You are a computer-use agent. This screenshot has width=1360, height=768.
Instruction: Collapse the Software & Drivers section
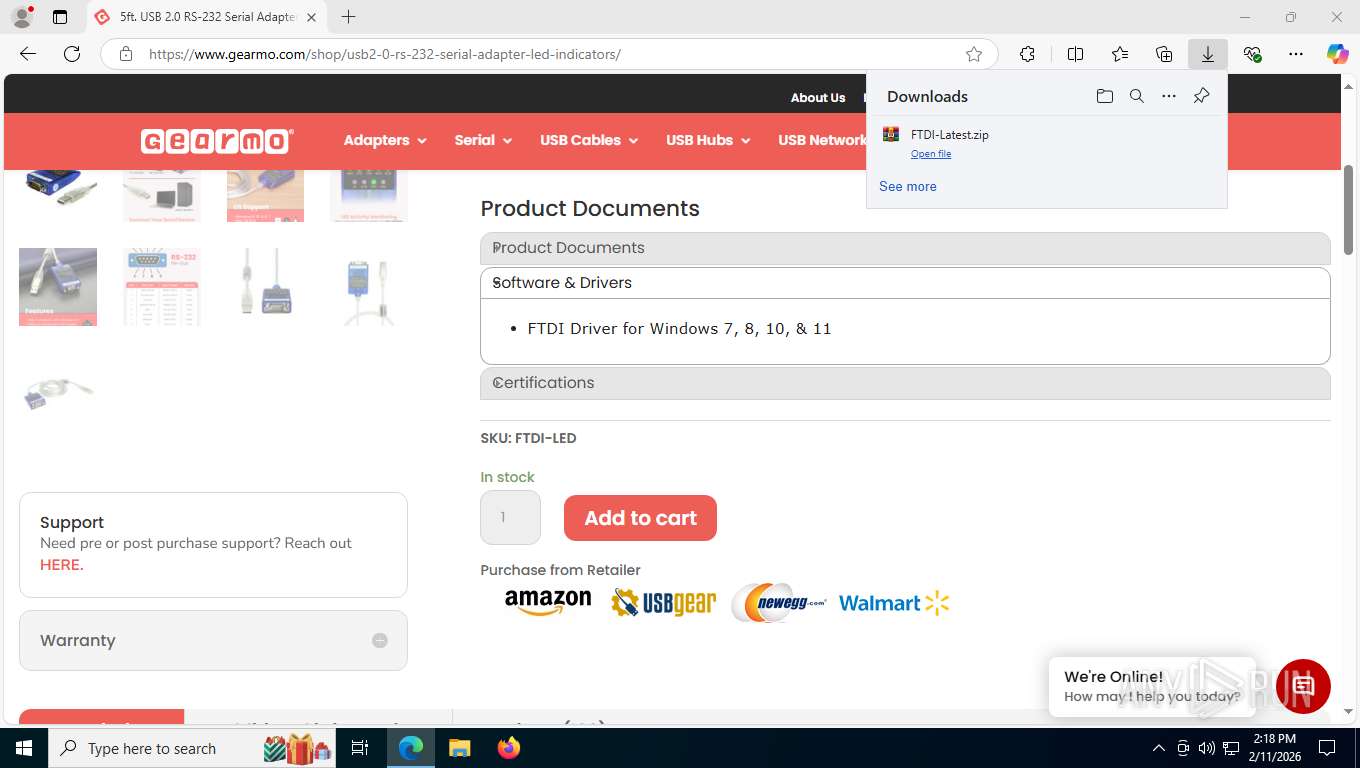click(905, 283)
